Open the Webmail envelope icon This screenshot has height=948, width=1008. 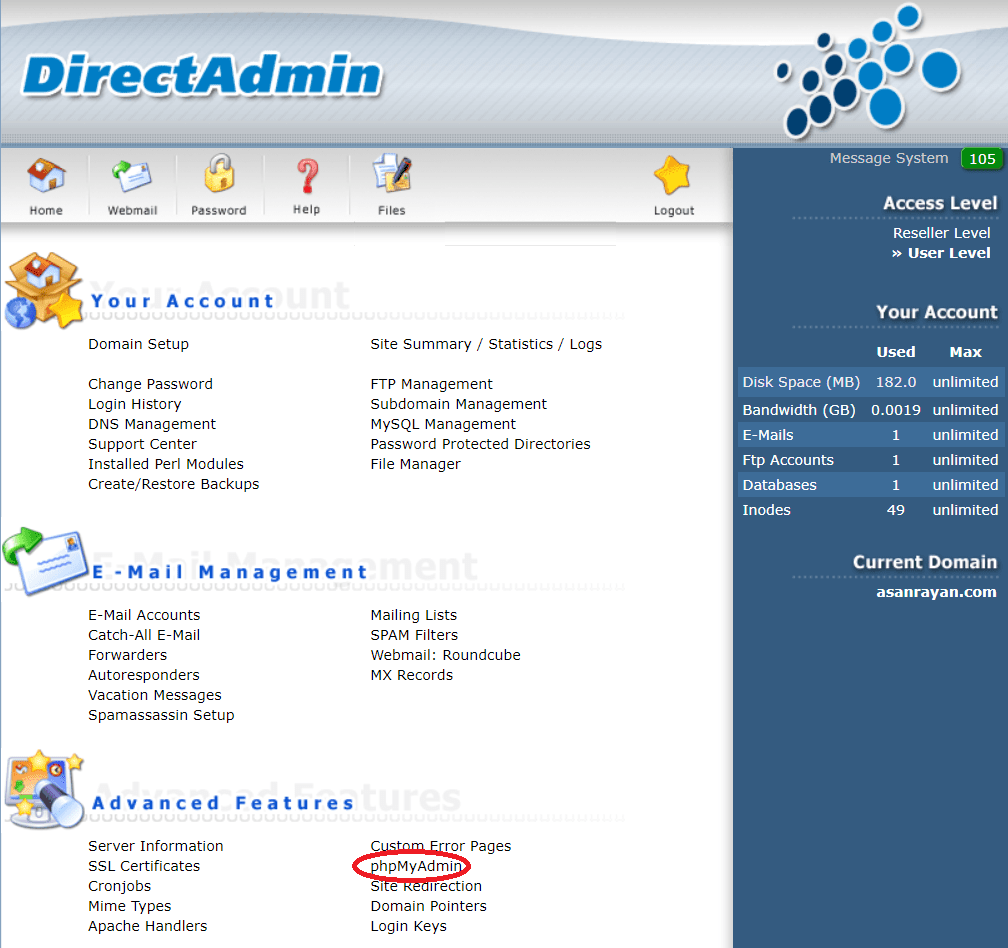[132, 176]
